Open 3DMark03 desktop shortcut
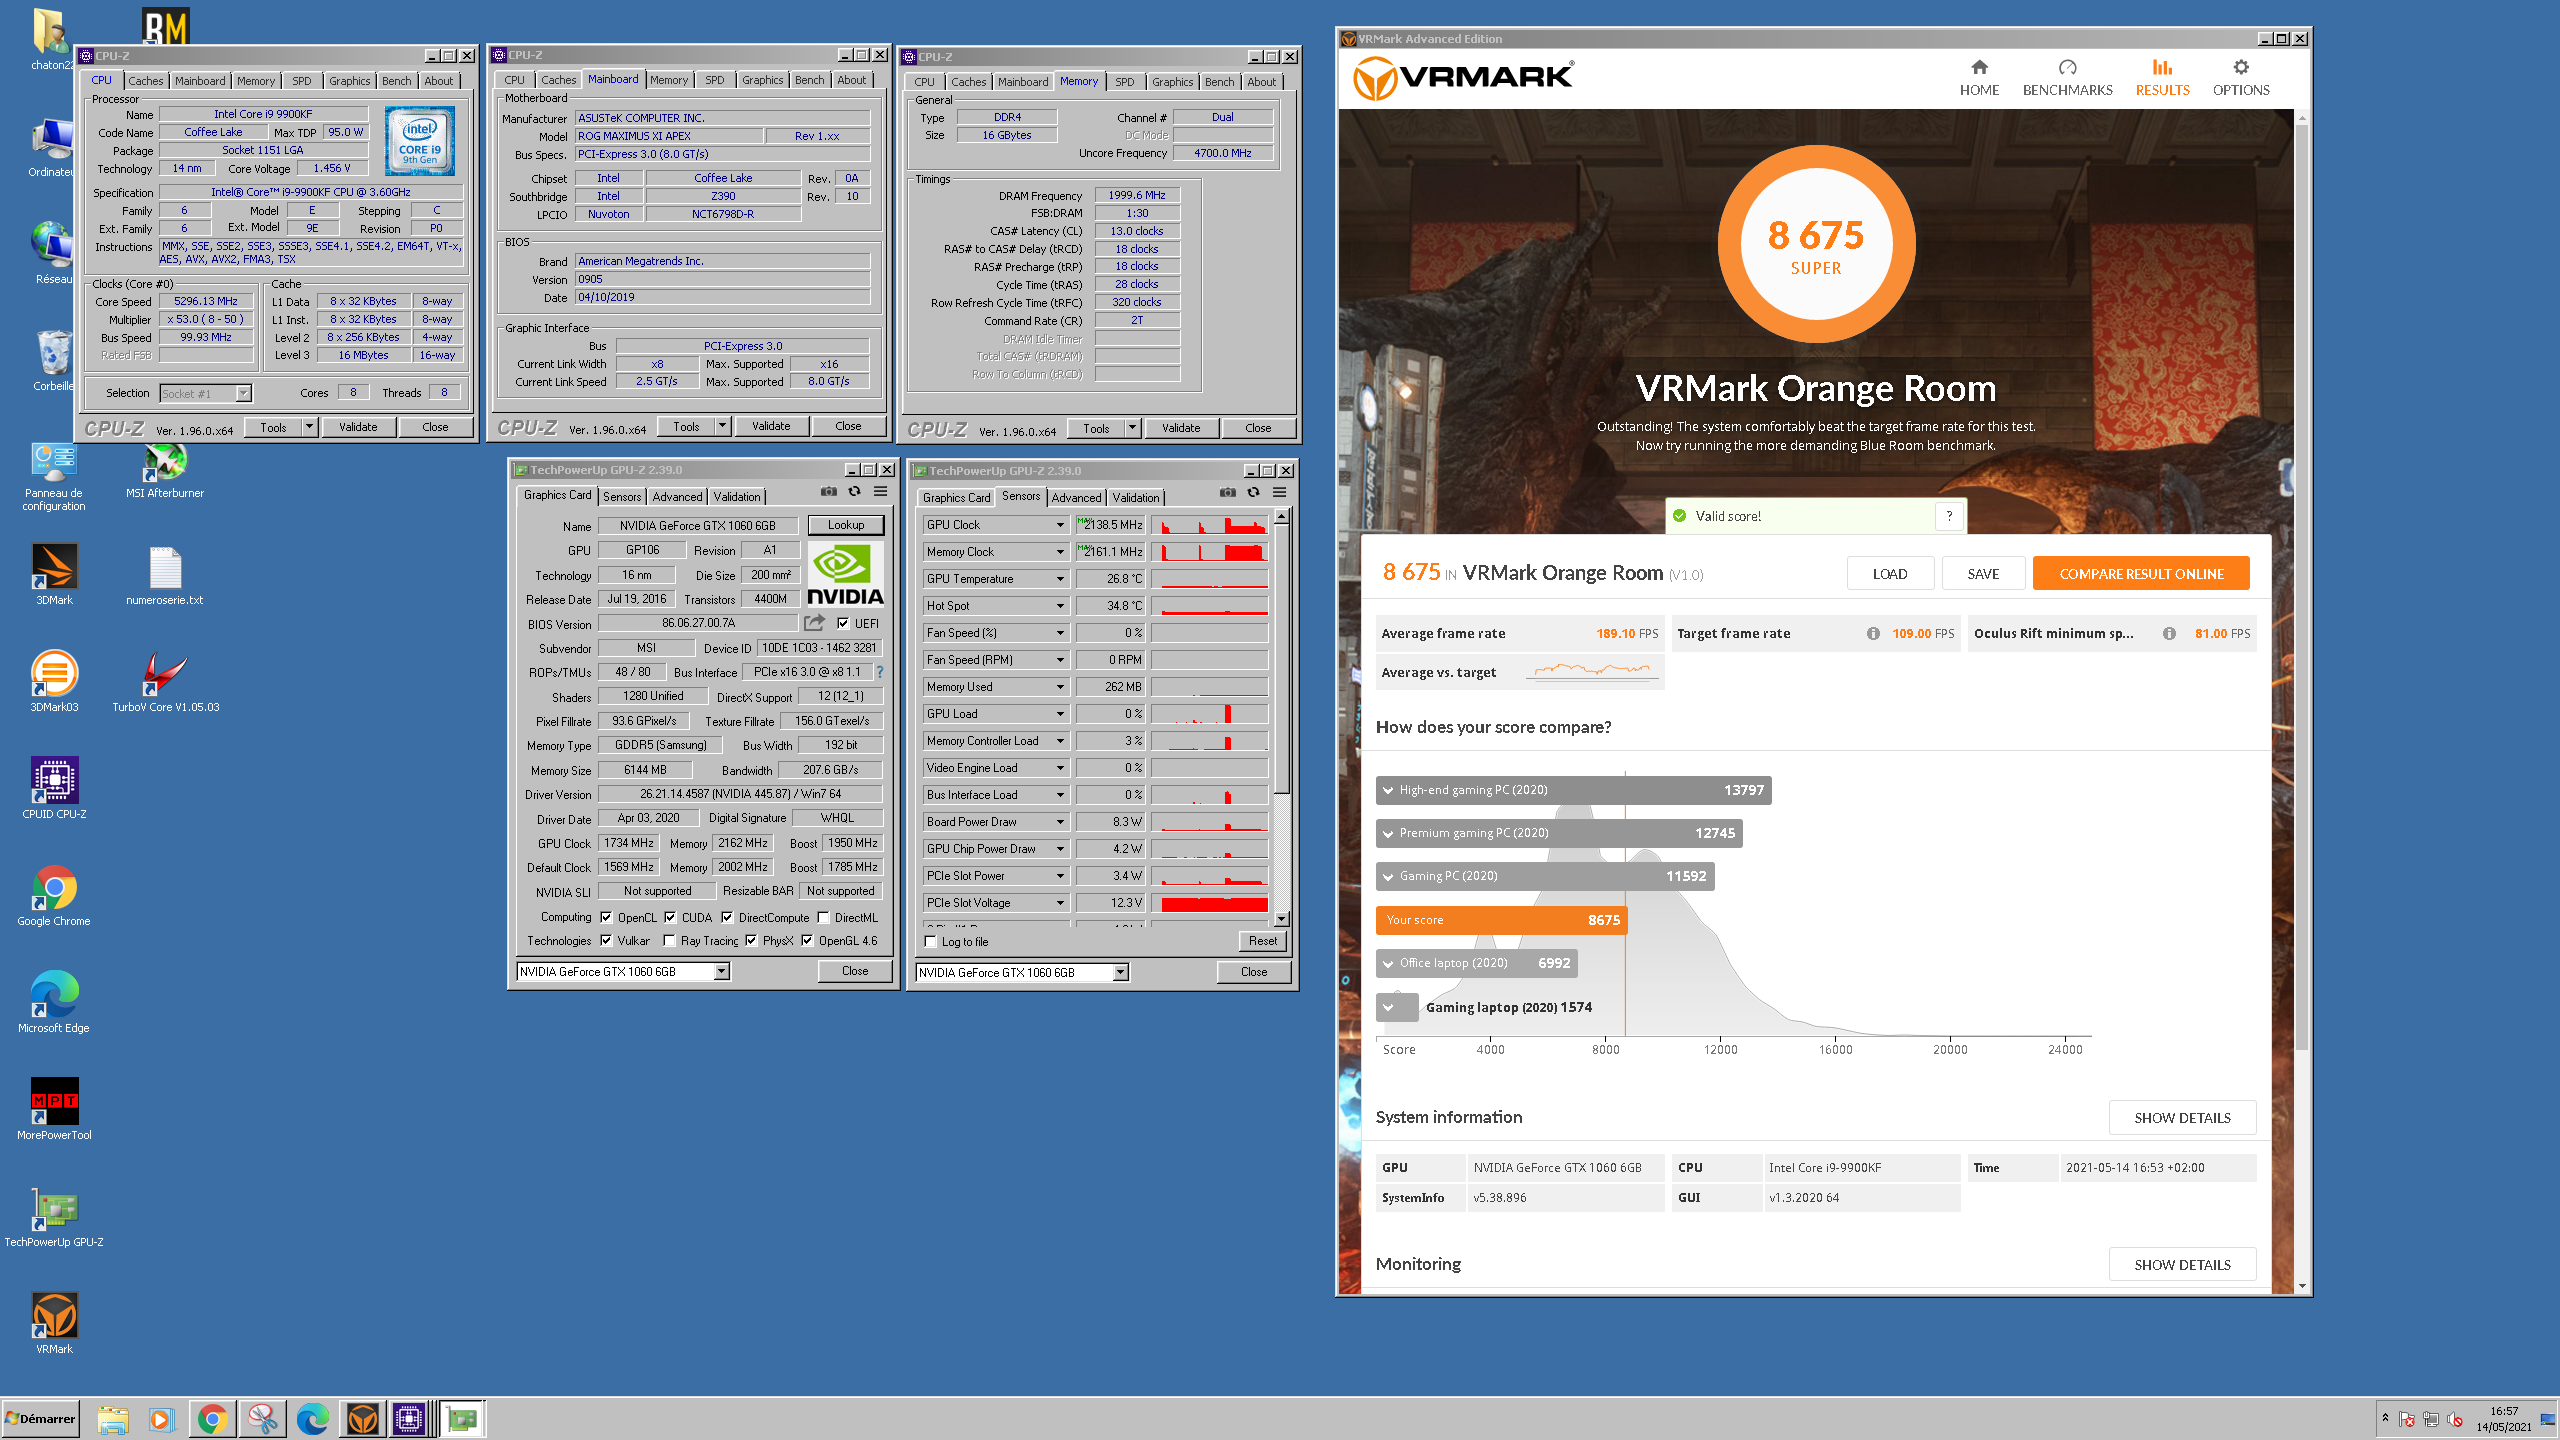This screenshot has height=1440, width=2560. 54,681
